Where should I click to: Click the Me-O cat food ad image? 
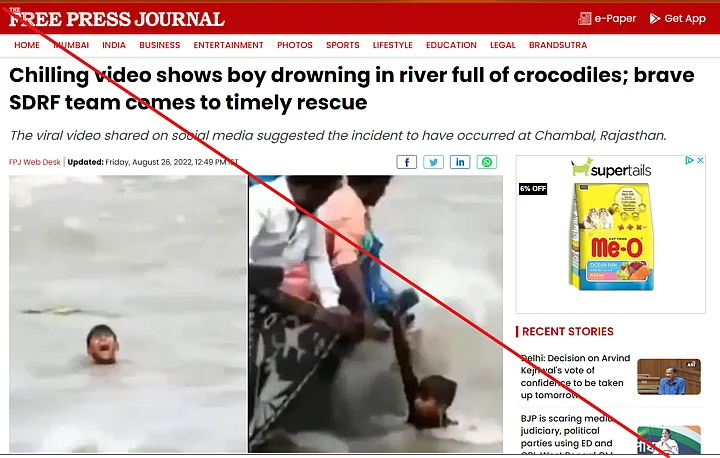pyautogui.click(x=611, y=237)
